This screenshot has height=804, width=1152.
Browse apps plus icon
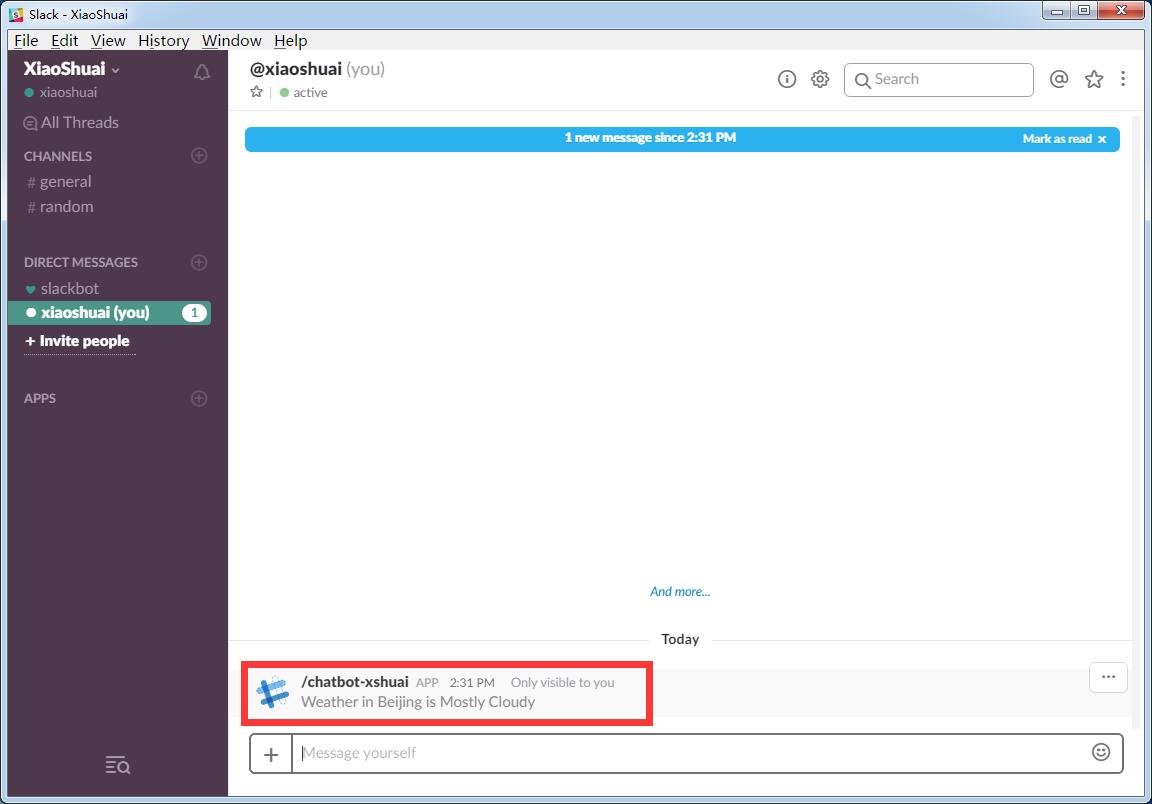click(x=199, y=398)
